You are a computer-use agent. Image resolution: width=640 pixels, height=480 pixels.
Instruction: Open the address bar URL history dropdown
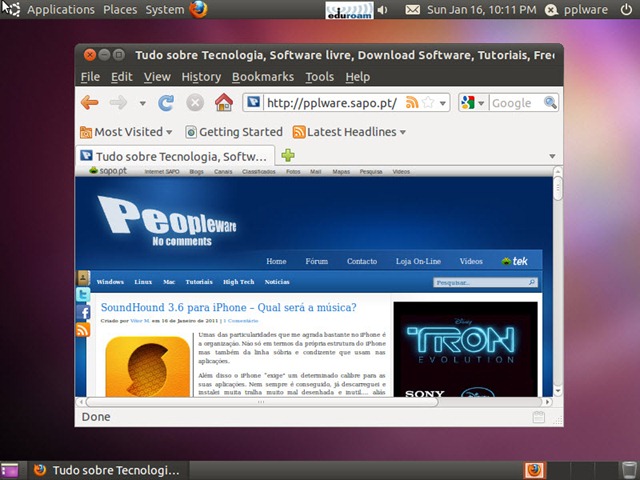tap(442, 103)
